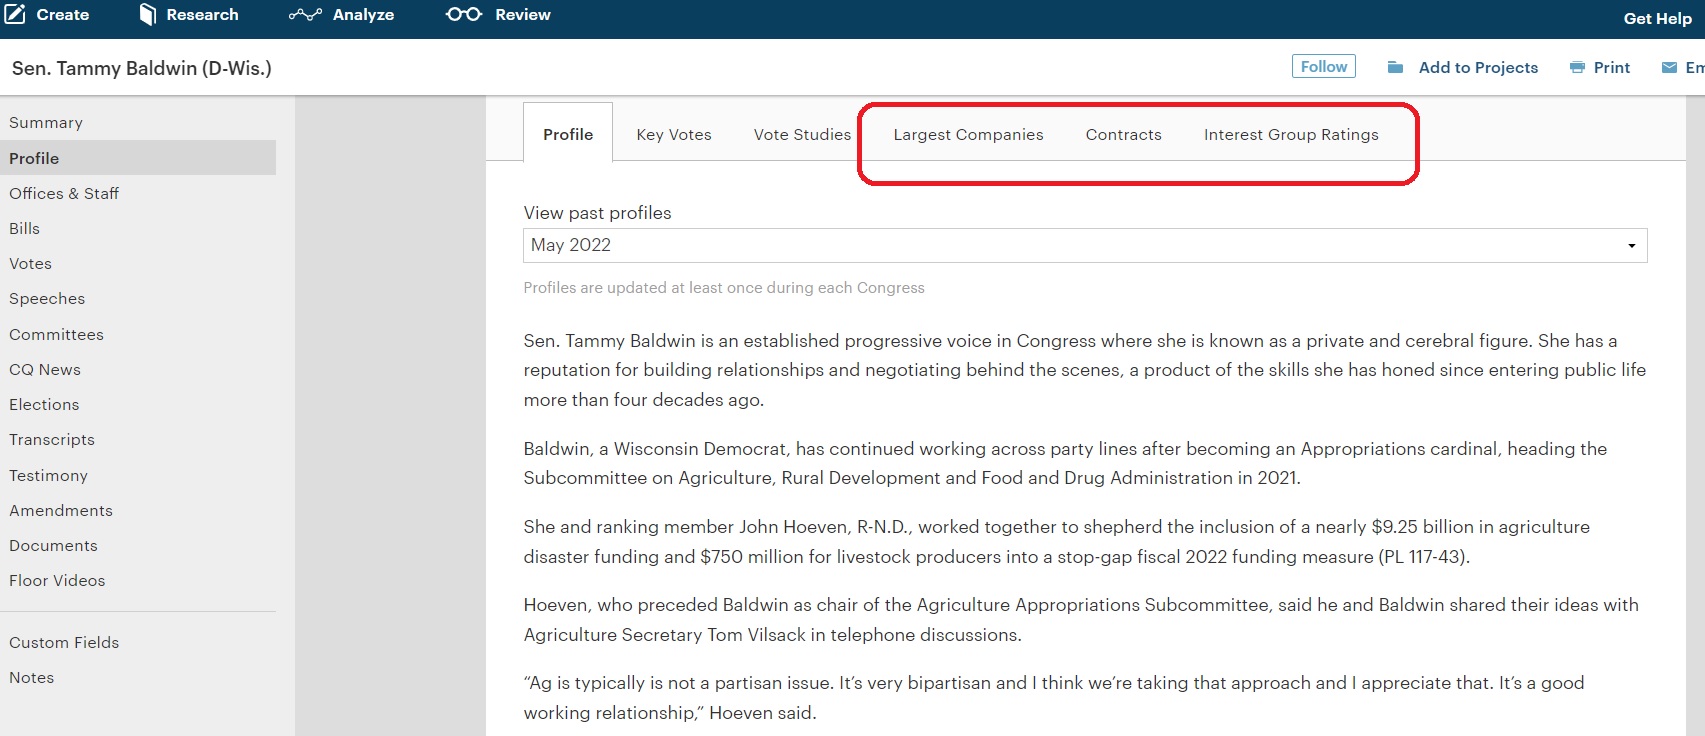Open Floor Videos sidebar item
The height and width of the screenshot is (736, 1705).
57,580
